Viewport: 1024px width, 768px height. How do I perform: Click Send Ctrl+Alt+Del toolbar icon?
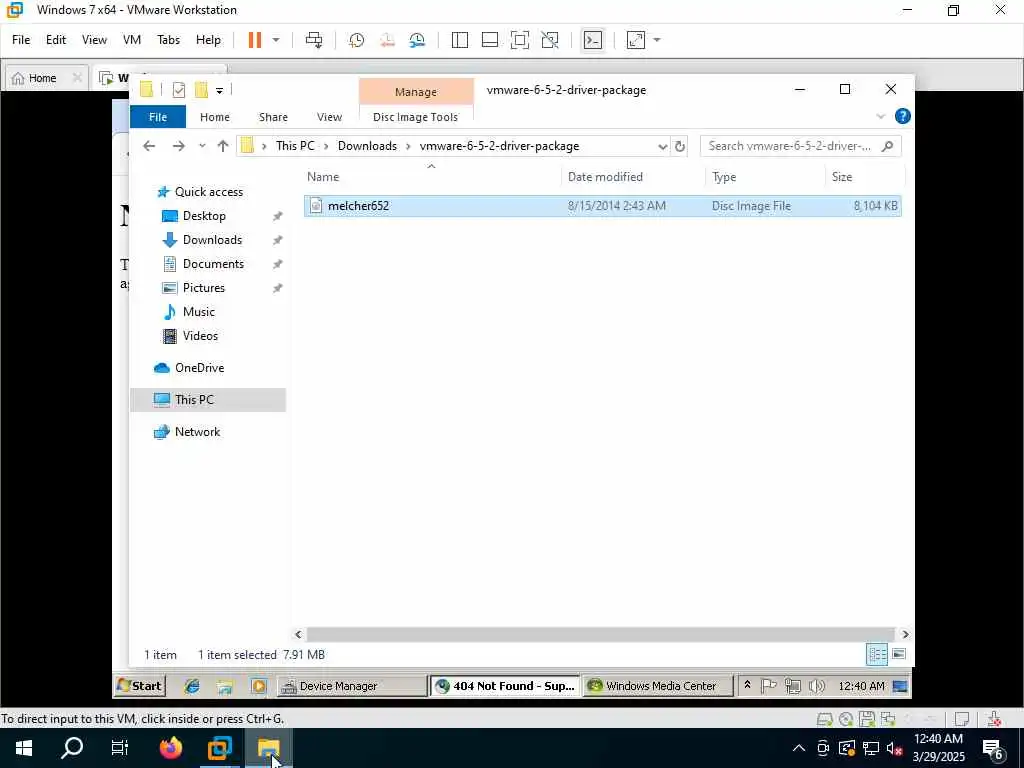point(314,40)
